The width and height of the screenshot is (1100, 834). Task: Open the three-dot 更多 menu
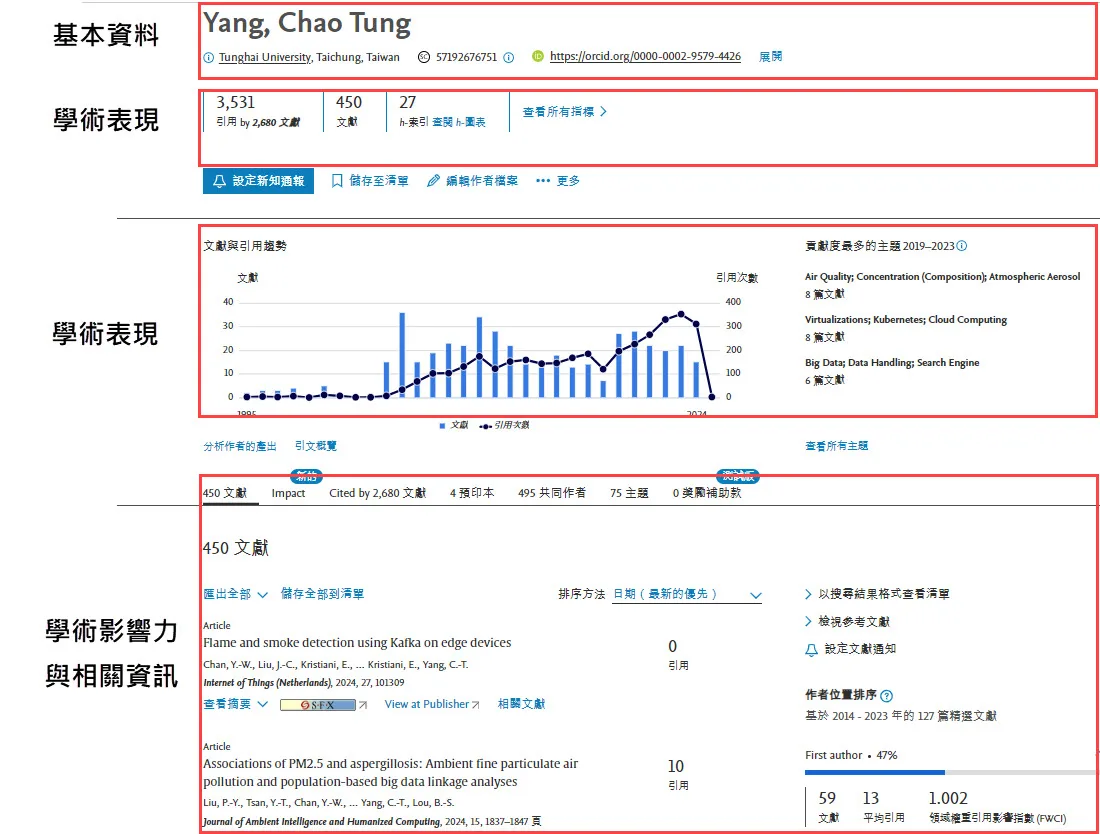[558, 181]
